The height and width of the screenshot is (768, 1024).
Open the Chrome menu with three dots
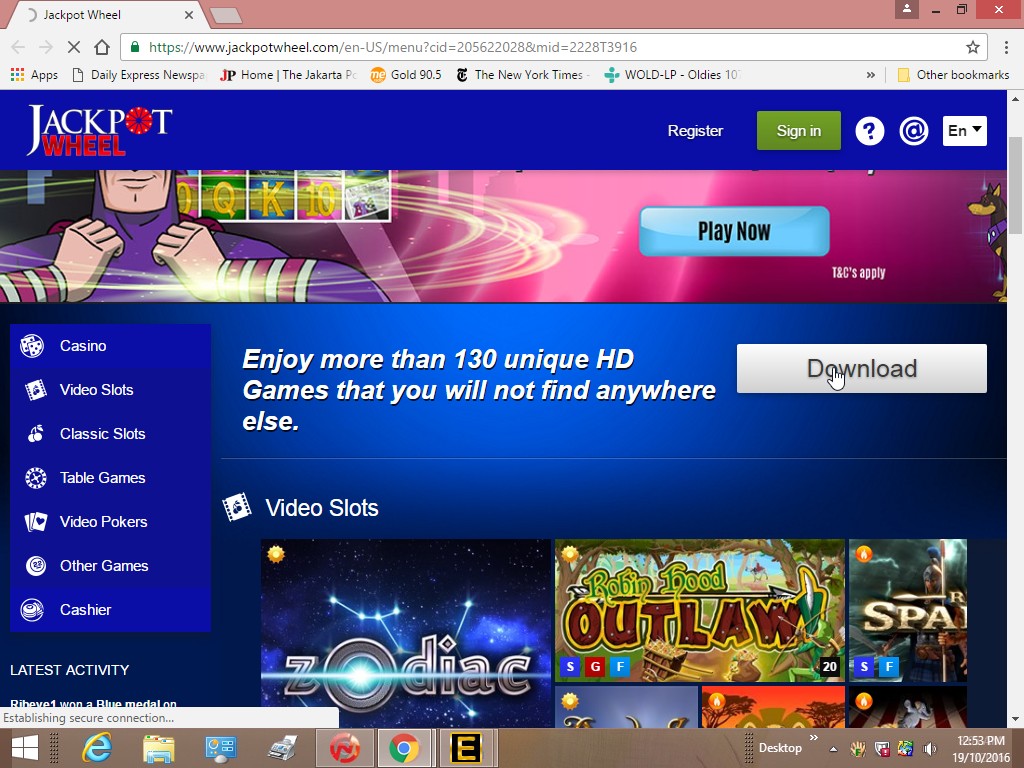1006,47
